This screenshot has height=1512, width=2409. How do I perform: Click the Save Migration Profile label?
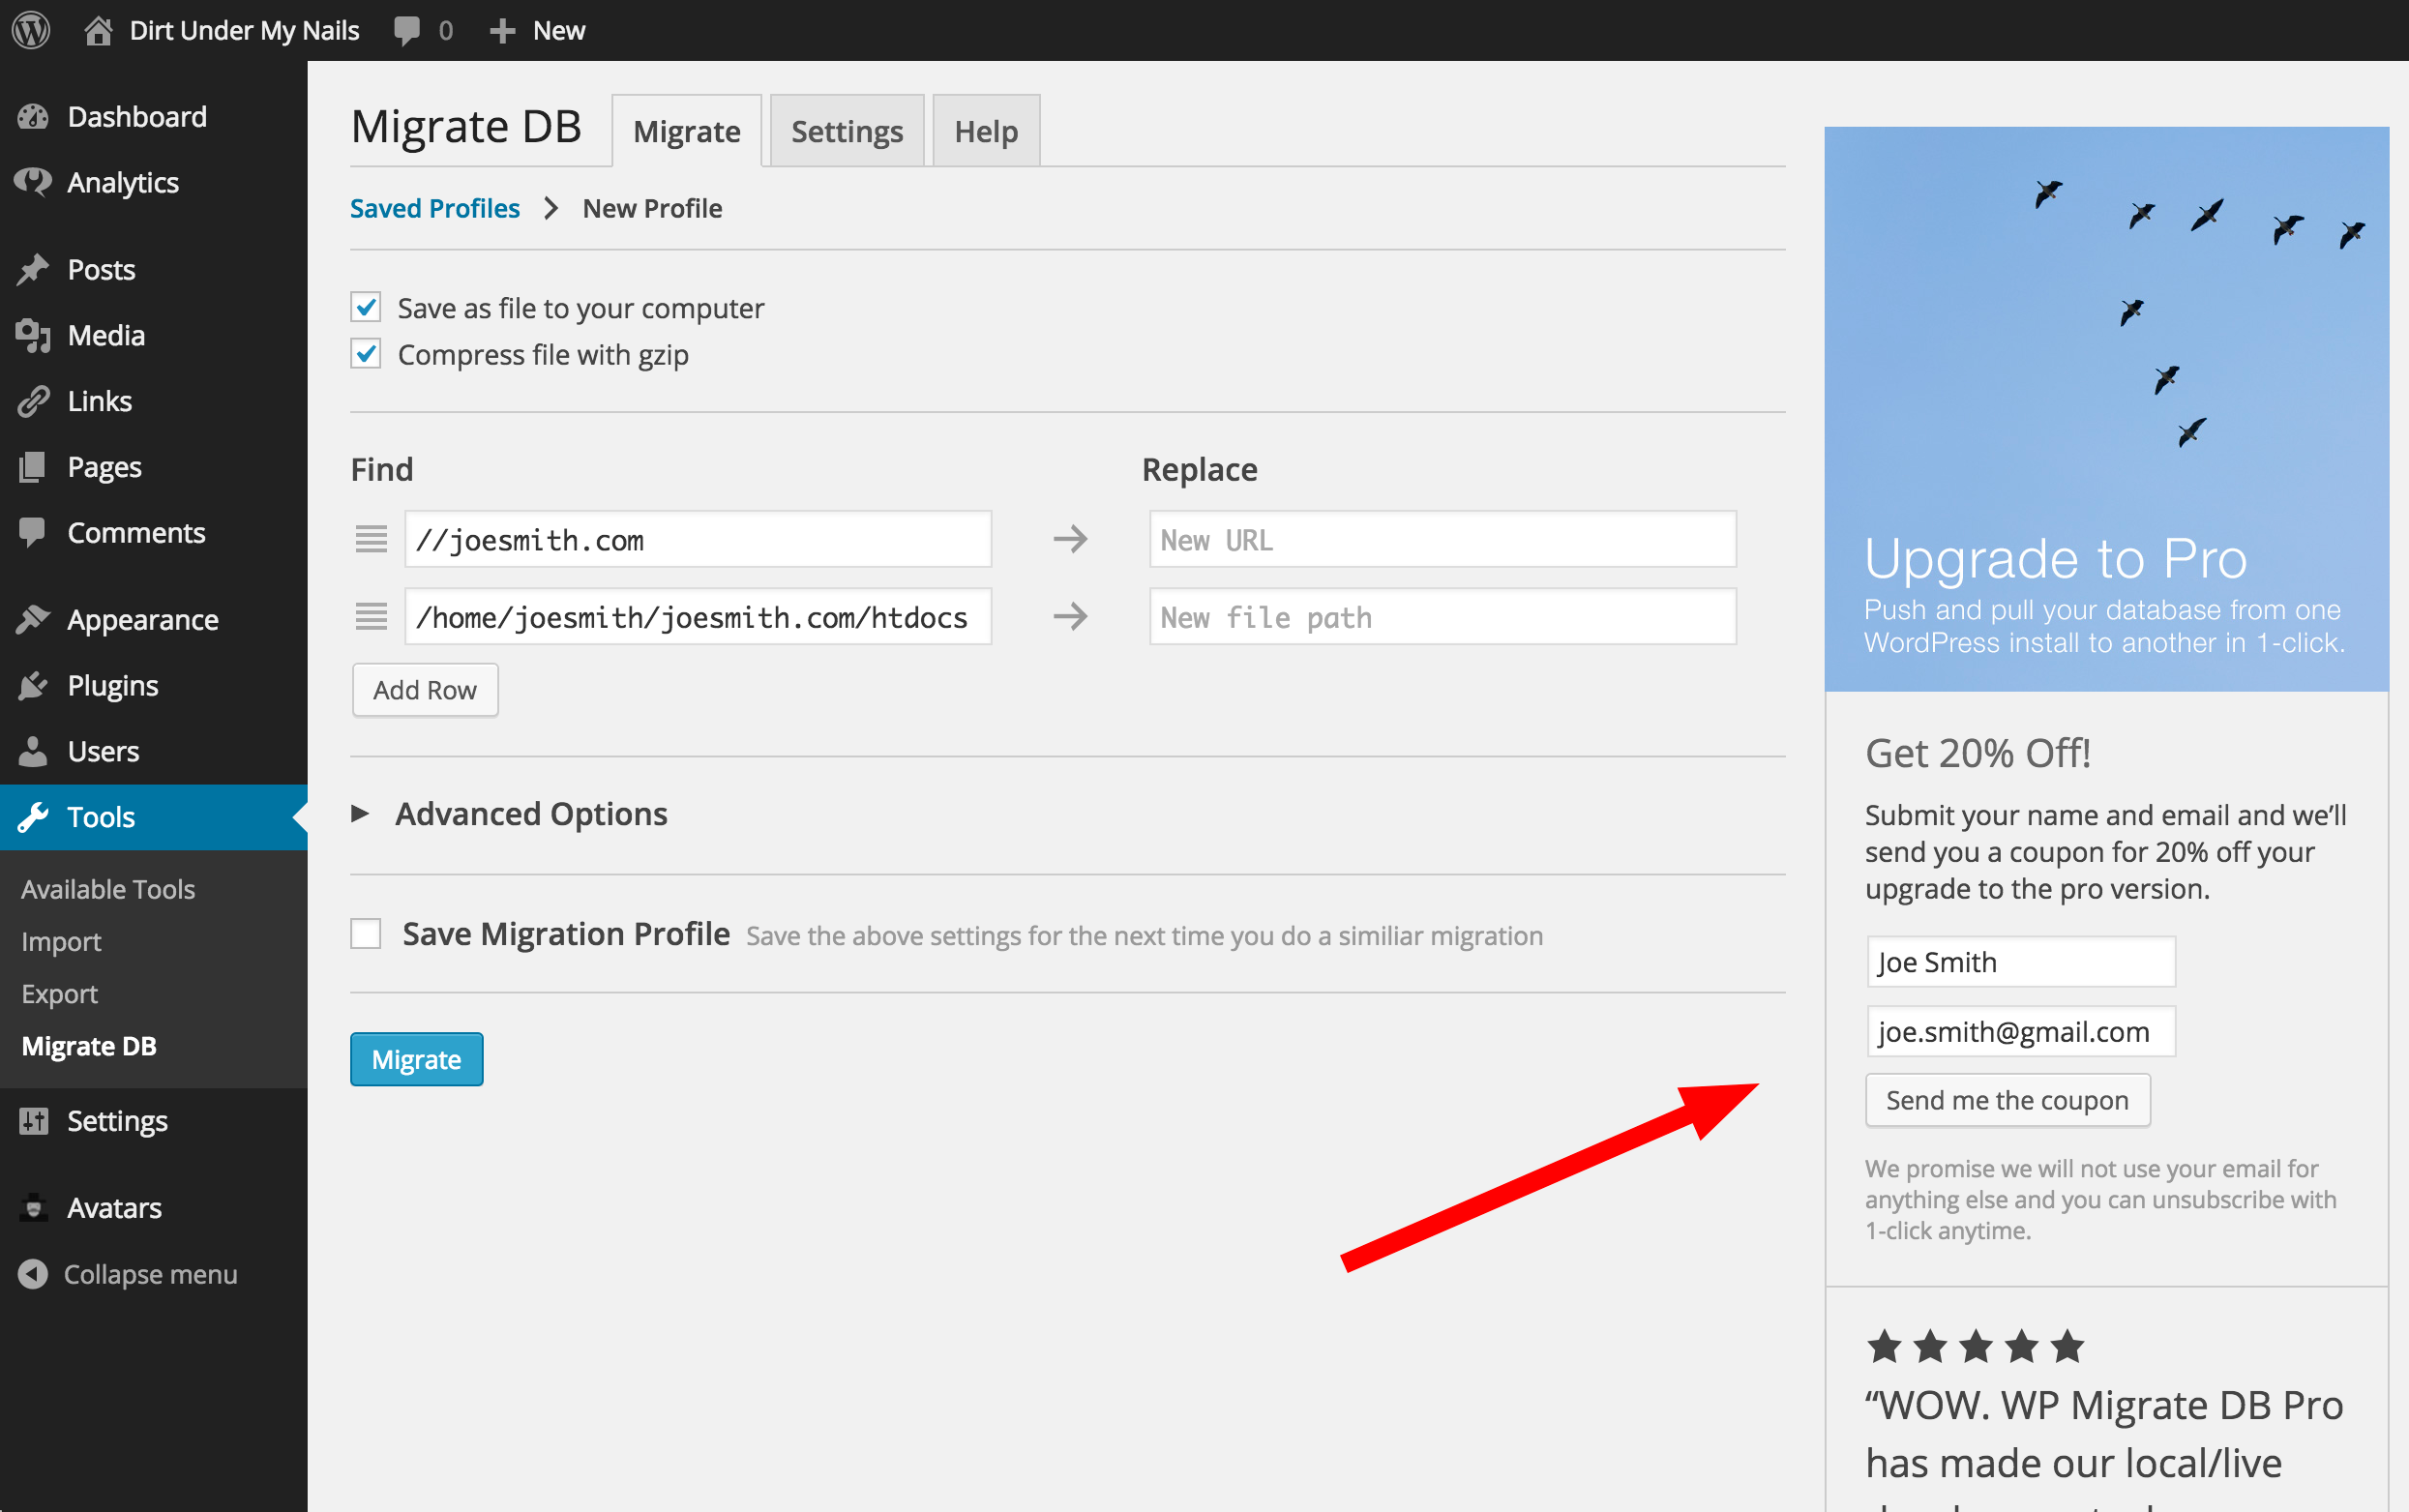pyautogui.click(x=566, y=933)
